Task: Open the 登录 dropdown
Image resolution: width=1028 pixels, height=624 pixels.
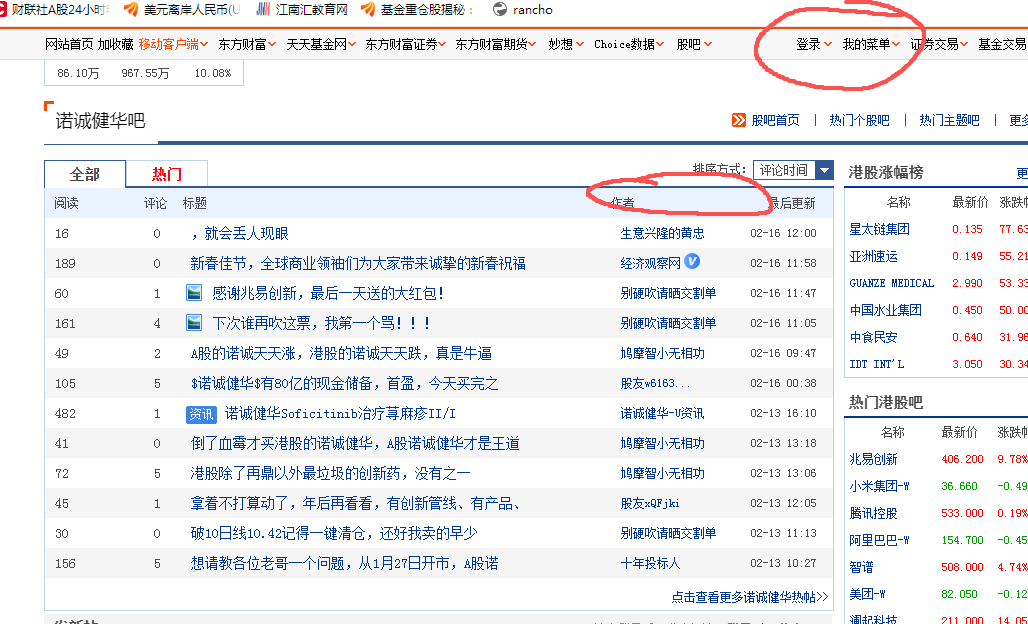Action: (814, 45)
